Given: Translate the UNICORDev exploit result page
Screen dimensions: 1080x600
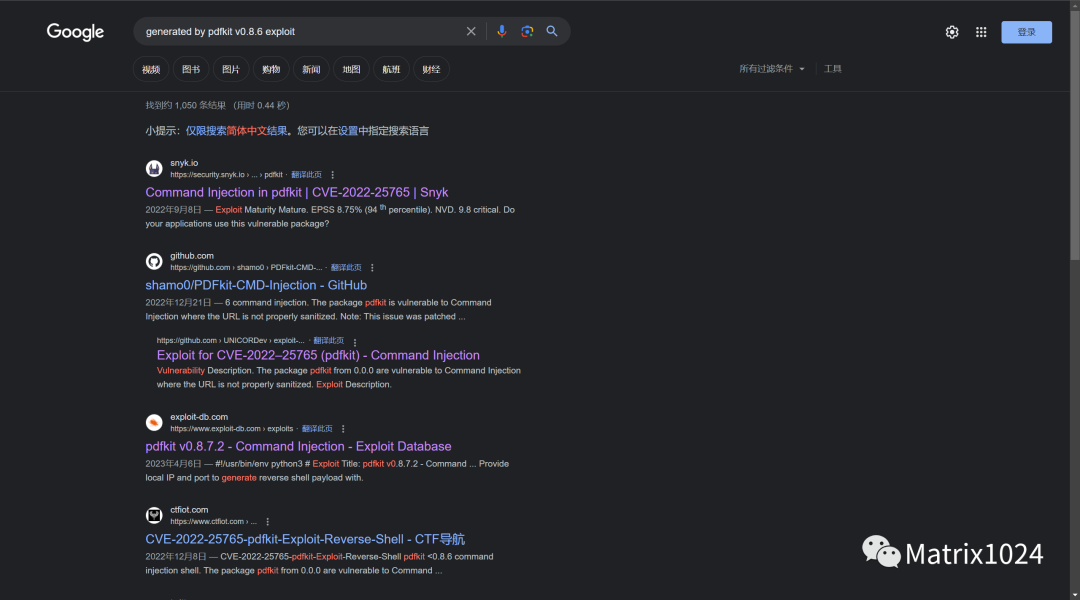Looking at the screenshot, I should 329,341.
